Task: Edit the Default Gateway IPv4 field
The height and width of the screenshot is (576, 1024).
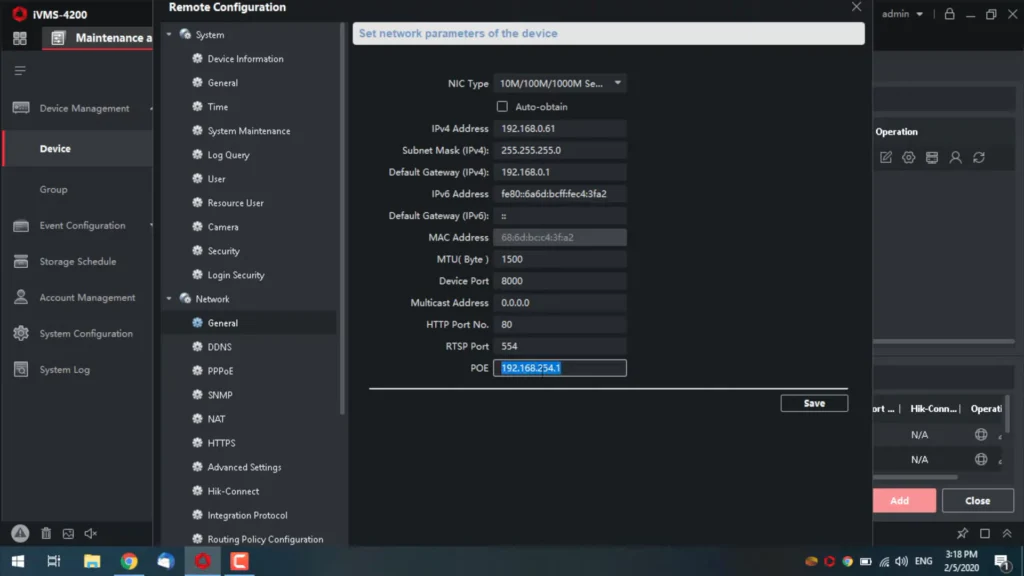Action: click(x=560, y=172)
